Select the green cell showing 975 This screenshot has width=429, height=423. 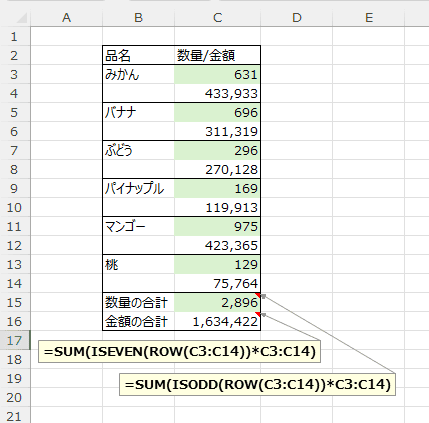tap(217, 226)
